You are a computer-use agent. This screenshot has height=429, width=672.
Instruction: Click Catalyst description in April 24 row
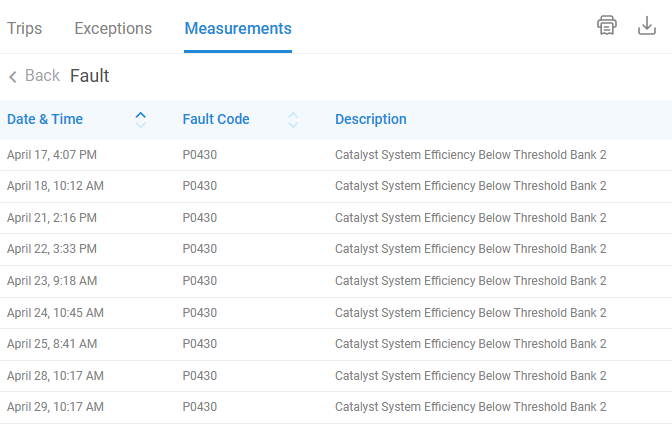pos(471,313)
